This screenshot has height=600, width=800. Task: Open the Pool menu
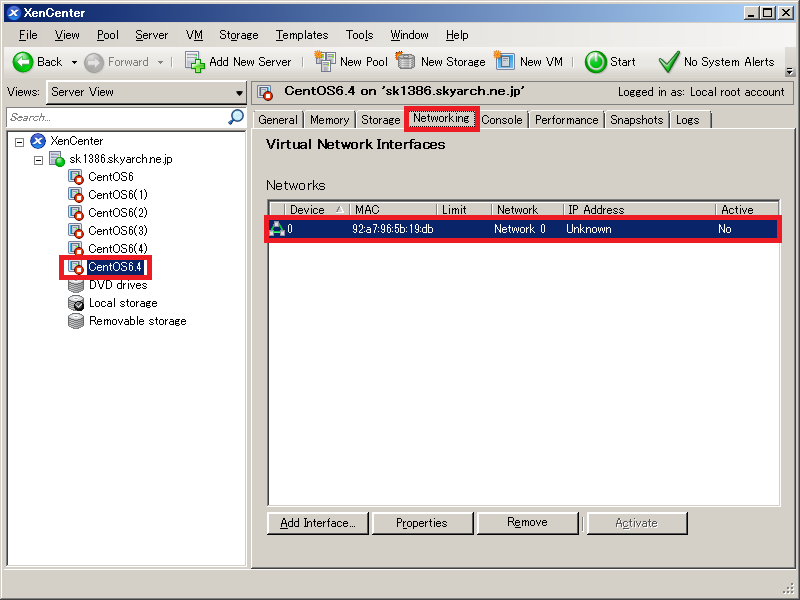click(x=108, y=35)
